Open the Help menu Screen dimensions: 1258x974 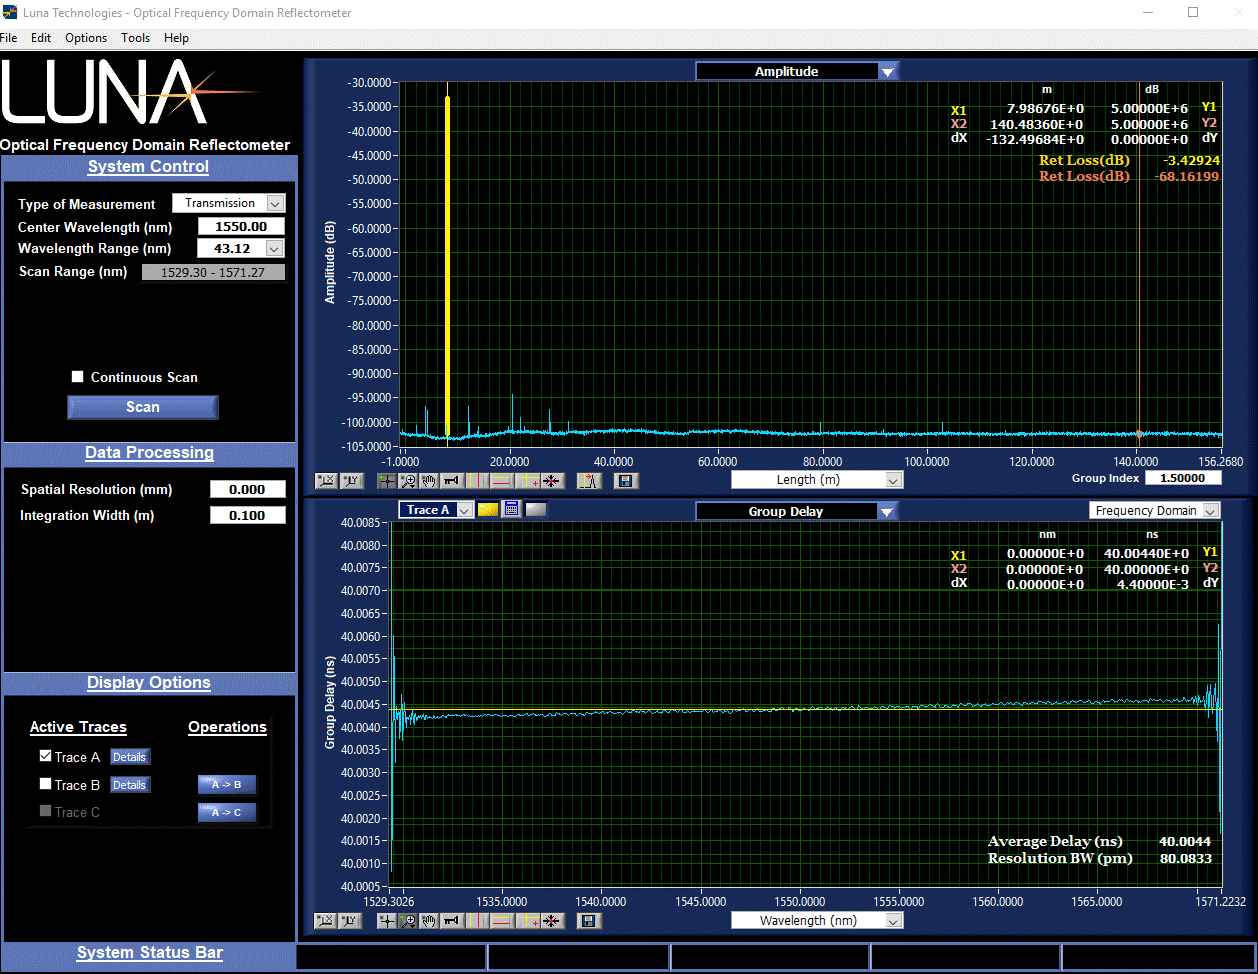176,38
